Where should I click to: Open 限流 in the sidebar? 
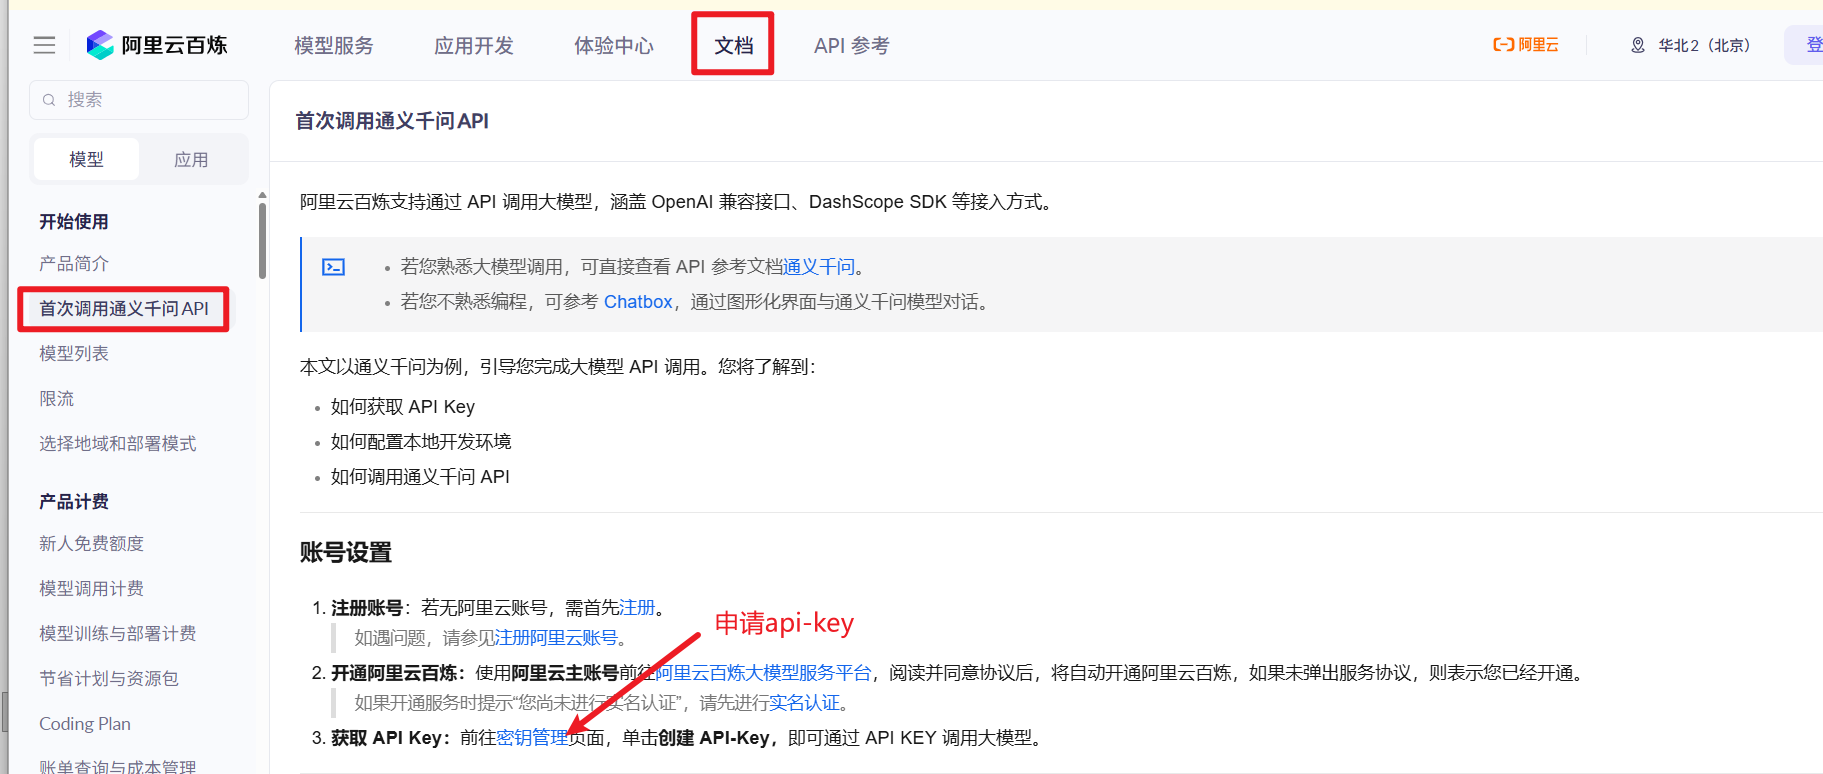click(x=57, y=399)
